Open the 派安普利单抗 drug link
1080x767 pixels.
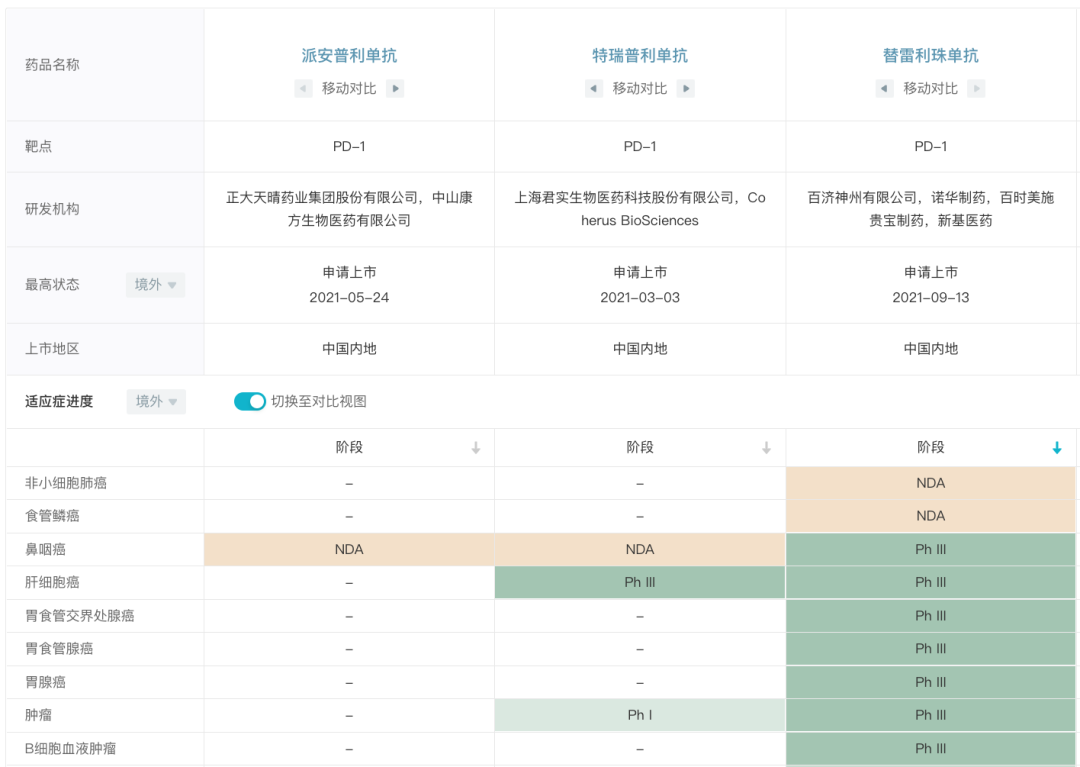click(x=349, y=56)
